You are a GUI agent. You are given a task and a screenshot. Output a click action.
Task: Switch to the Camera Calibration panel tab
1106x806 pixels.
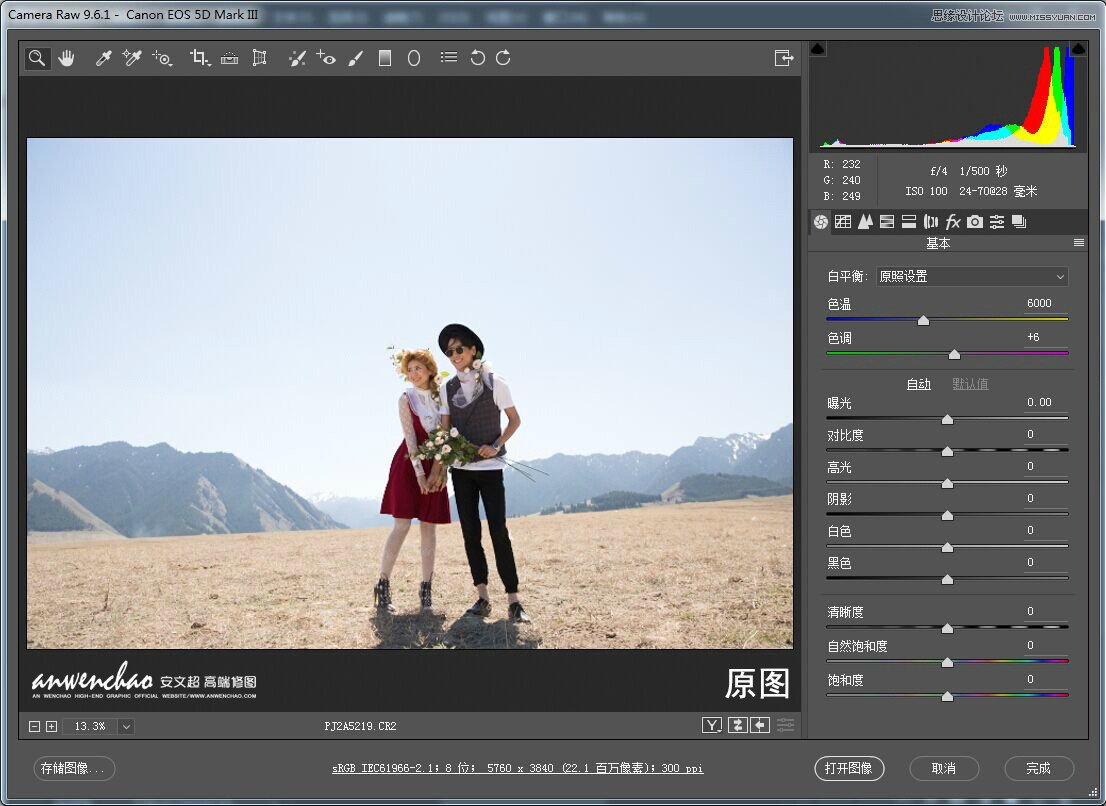[x=975, y=222]
